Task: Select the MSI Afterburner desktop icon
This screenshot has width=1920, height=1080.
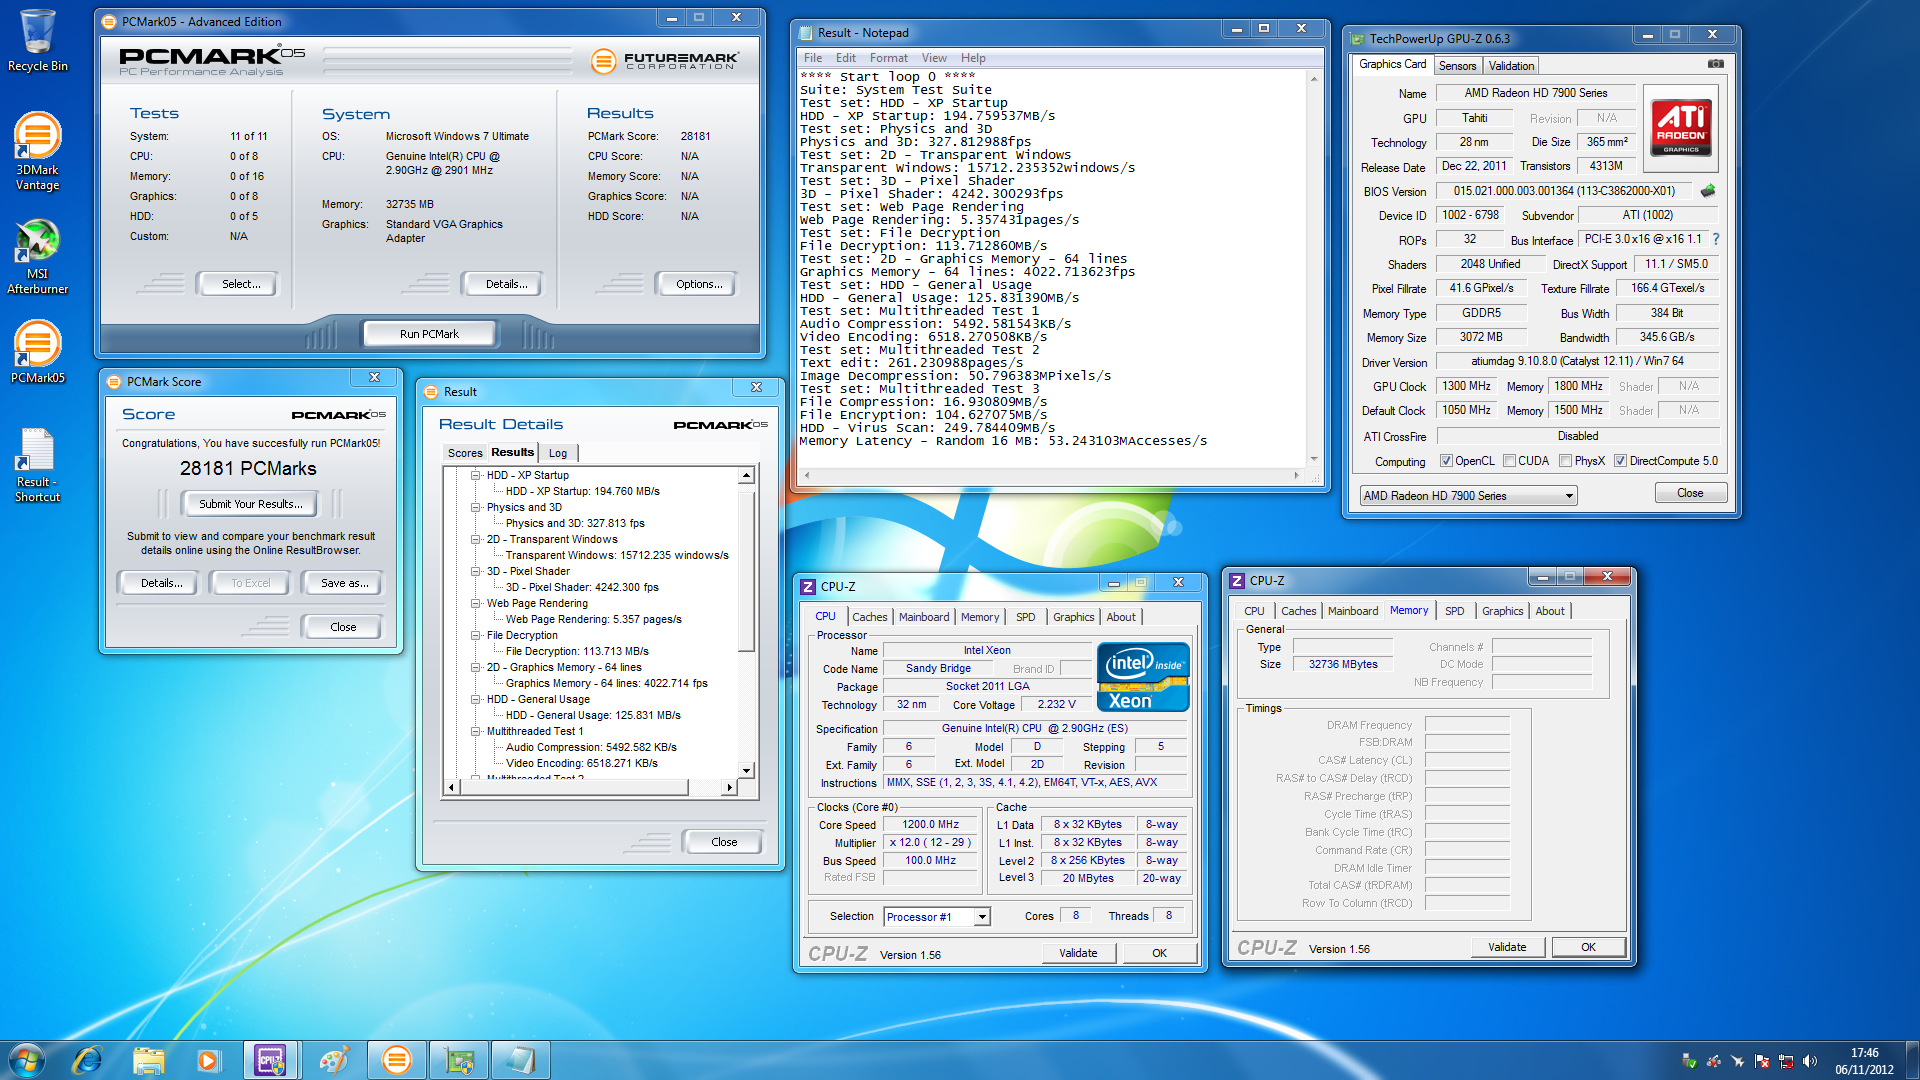Action: click(x=37, y=256)
